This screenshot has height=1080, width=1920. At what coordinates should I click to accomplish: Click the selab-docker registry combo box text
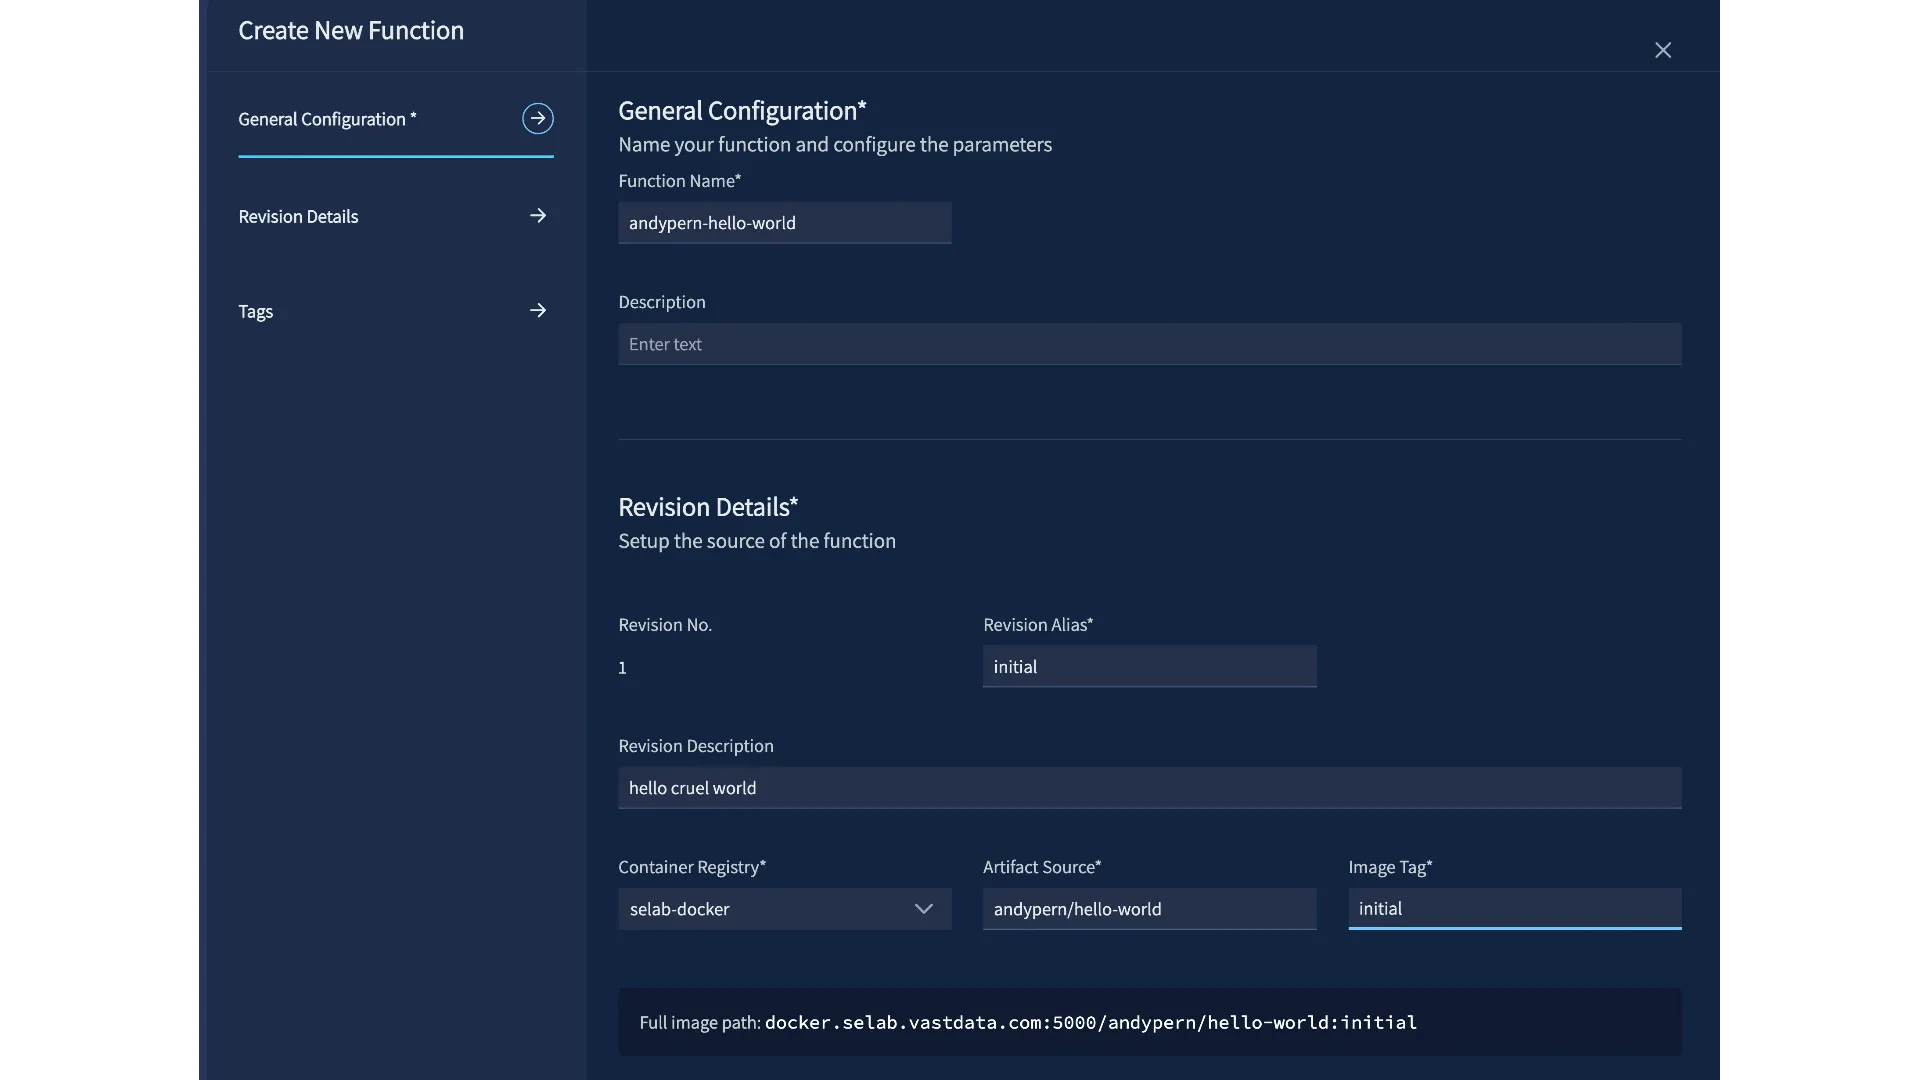(679, 909)
